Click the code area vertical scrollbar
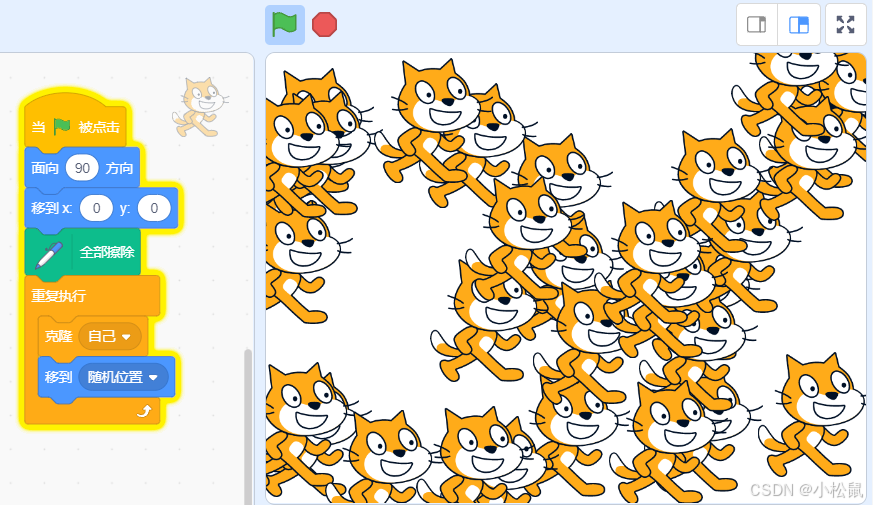 point(248,426)
